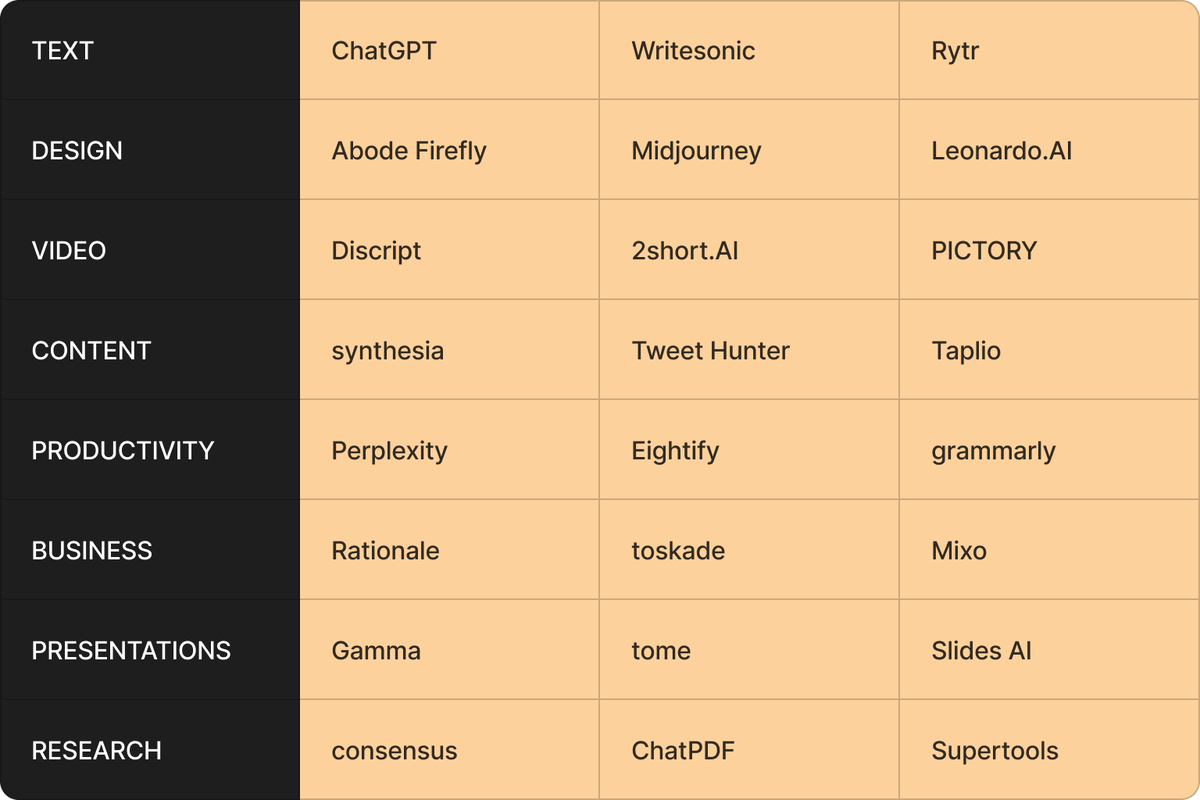Click the Writesonic entry
The image size is (1200, 800).
749,50
